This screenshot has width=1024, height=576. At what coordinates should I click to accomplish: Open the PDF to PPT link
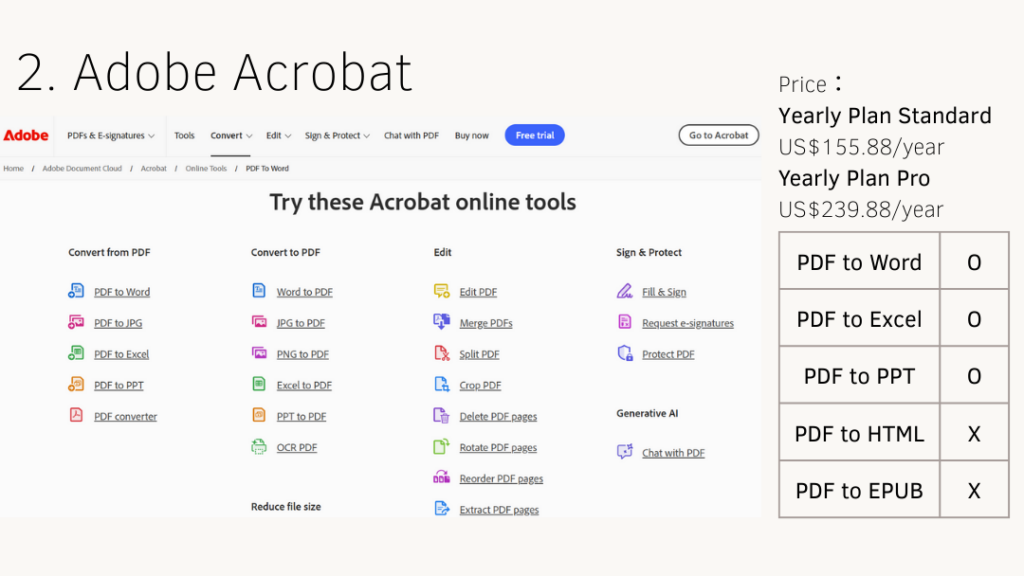click(x=119, y=385)
